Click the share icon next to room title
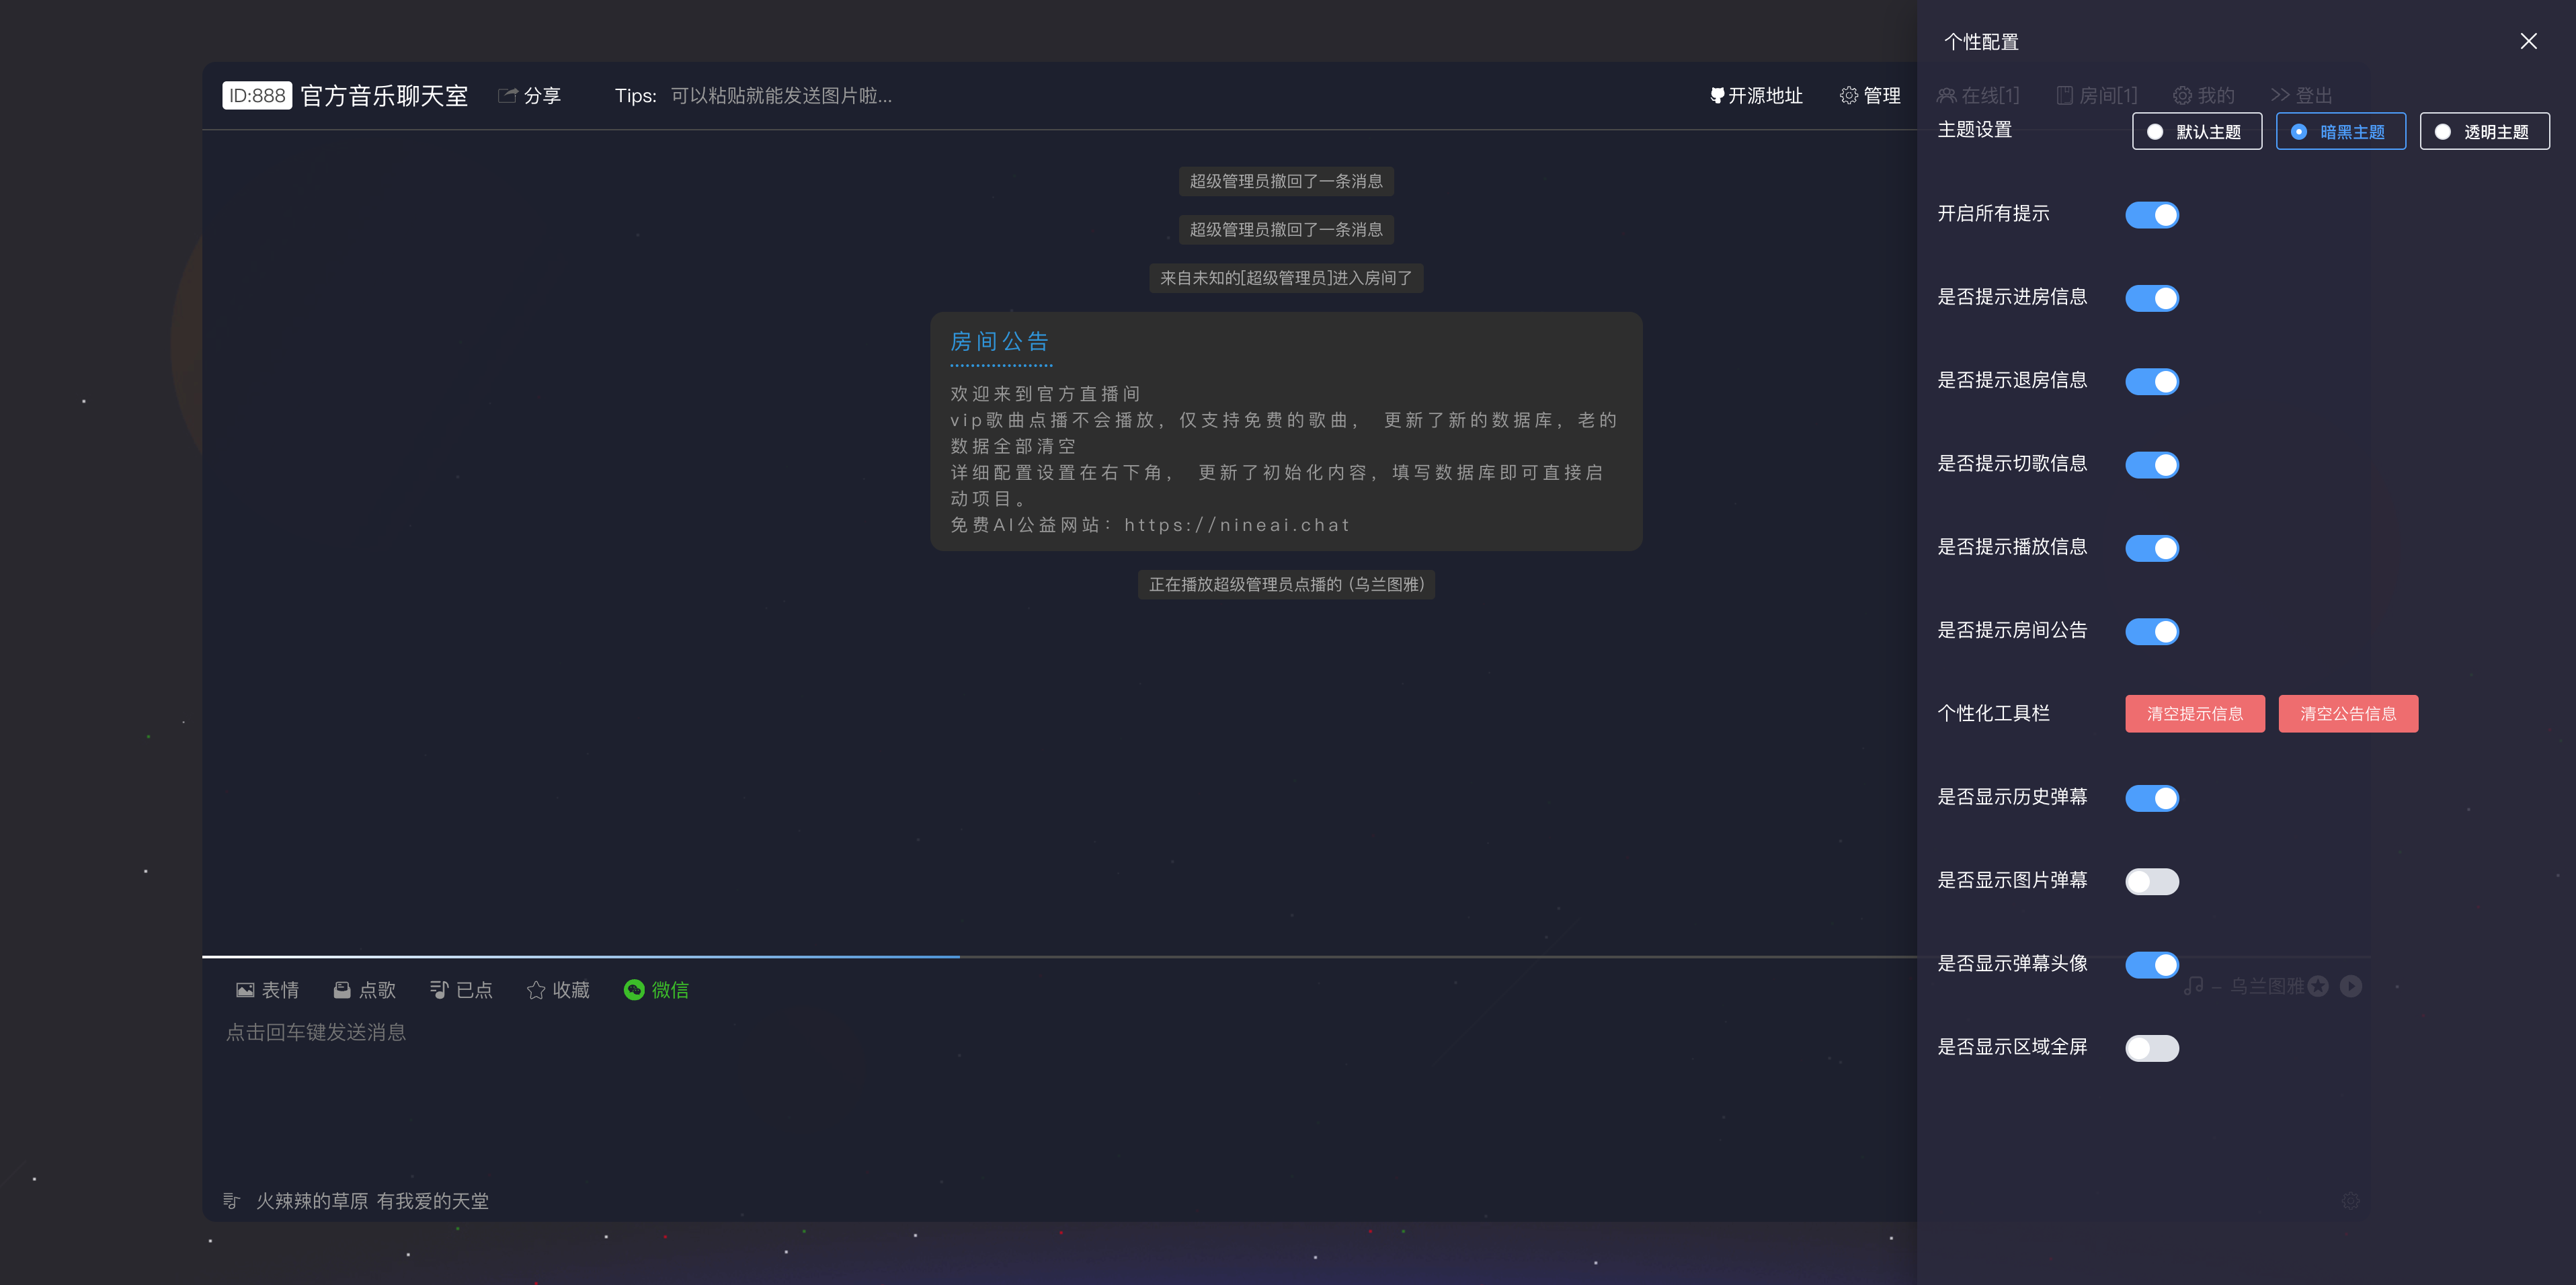 click(x=508, y=95)
